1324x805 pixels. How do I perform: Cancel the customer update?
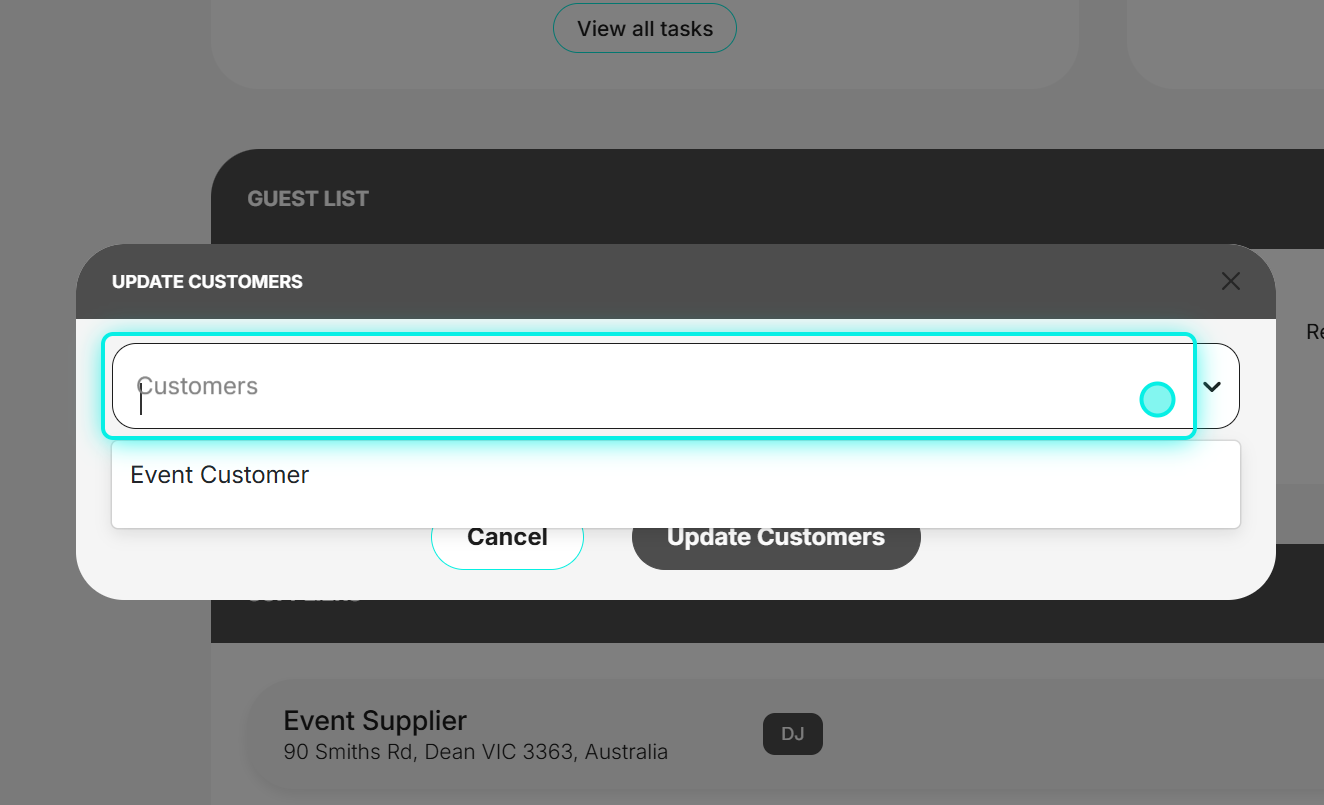pyautogui.click(x=507, y=537)
